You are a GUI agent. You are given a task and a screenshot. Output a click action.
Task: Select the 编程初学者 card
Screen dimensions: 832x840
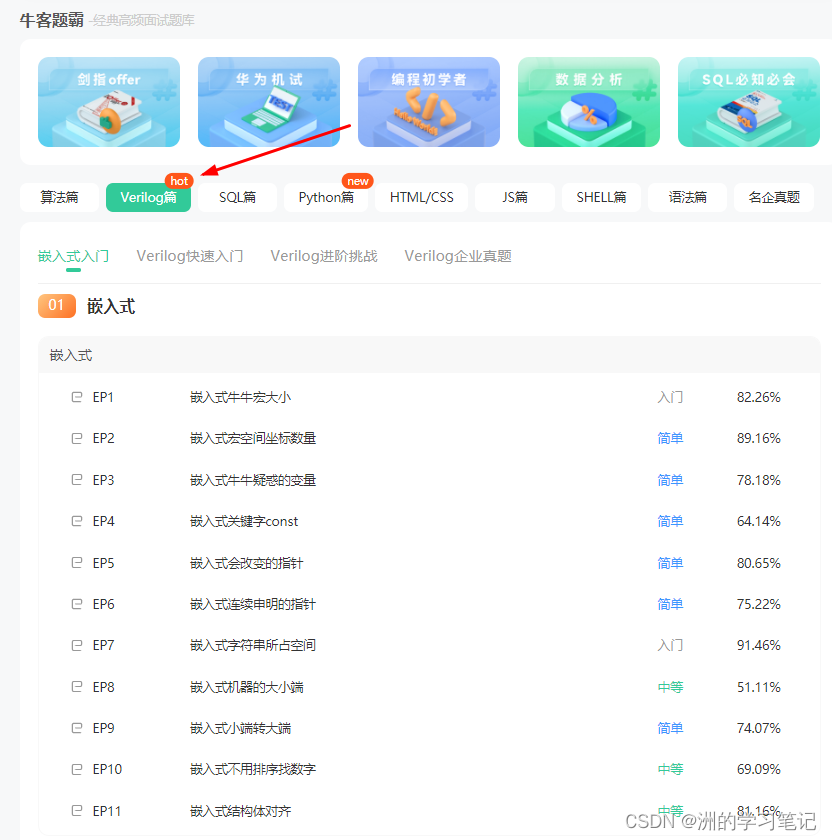click(x=428, y=102)
